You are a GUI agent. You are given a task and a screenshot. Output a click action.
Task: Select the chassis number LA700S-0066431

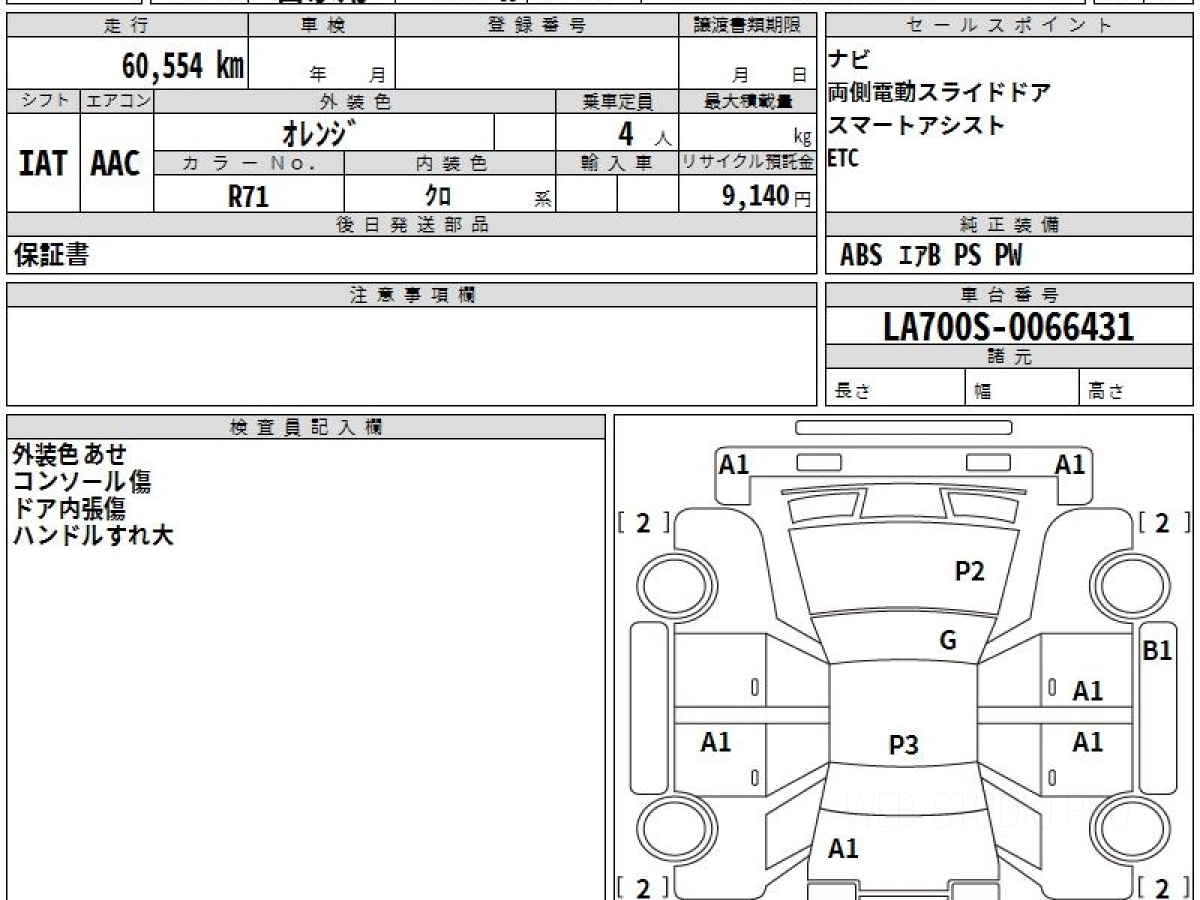tap(1009, 326)
